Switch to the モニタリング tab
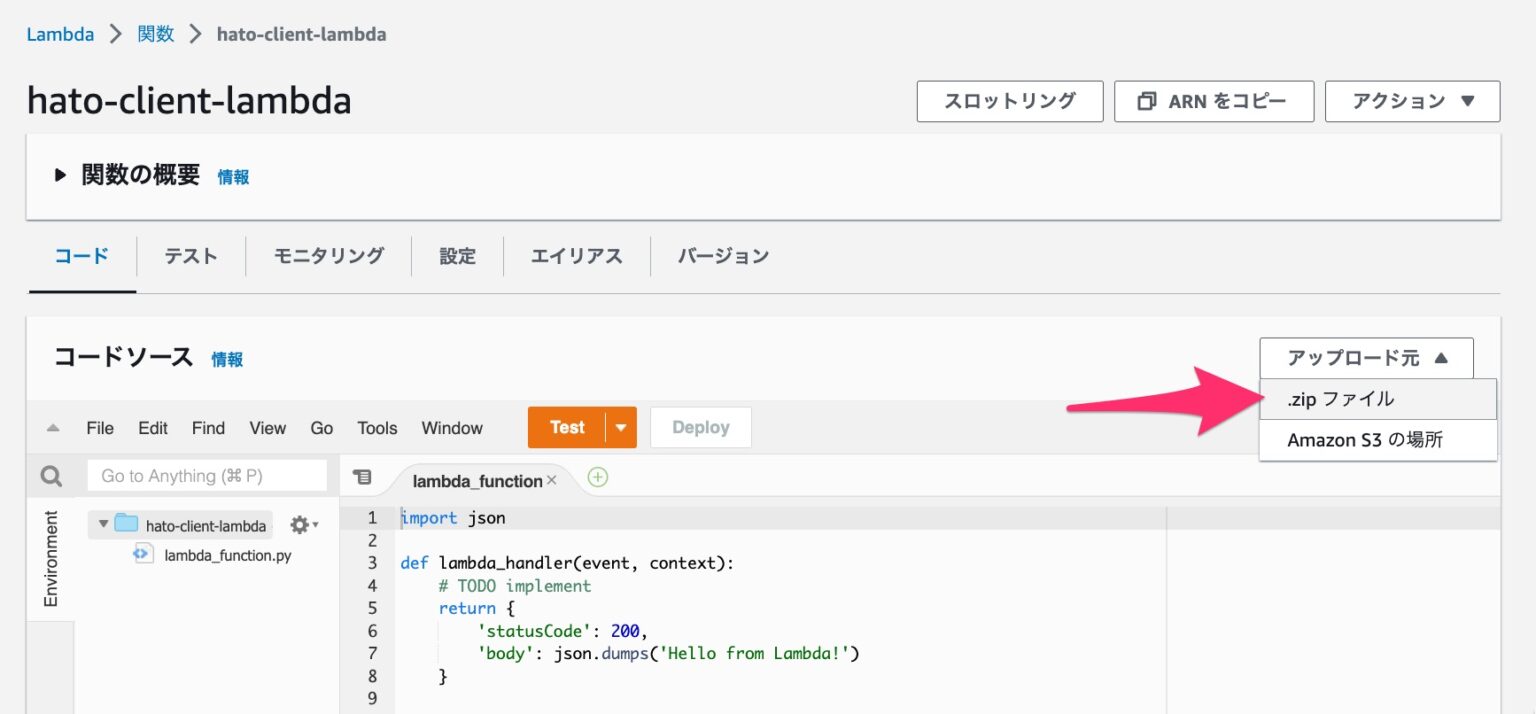 (x=329, y=256)
